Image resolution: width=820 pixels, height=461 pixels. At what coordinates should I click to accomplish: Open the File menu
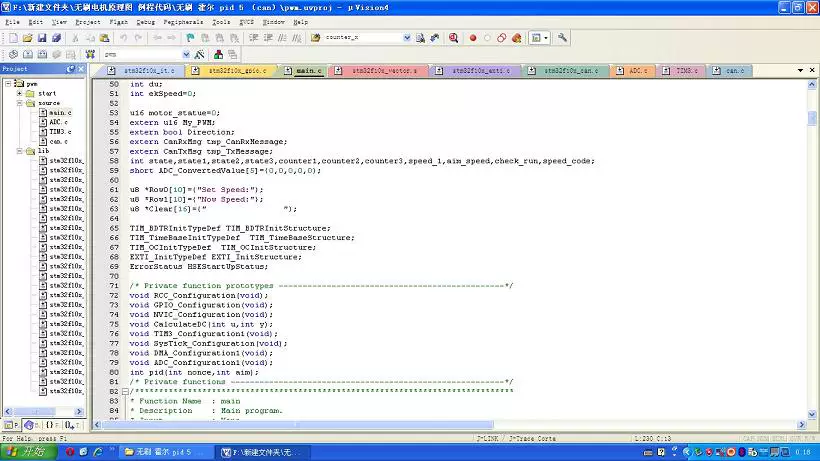click(12, 22)
